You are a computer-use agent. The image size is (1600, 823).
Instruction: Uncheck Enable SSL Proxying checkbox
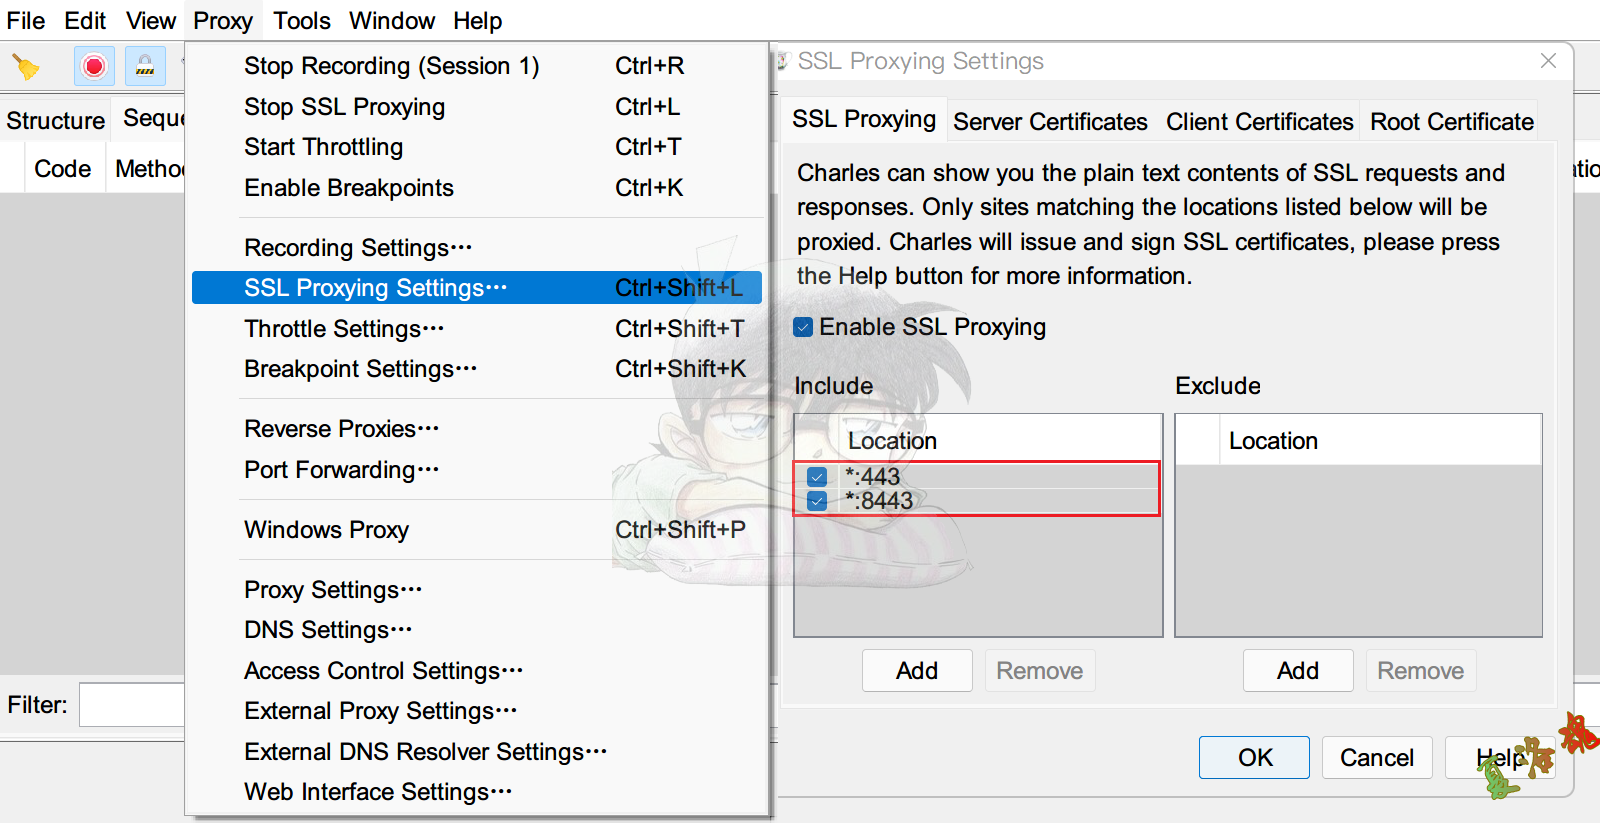[803, 327]
